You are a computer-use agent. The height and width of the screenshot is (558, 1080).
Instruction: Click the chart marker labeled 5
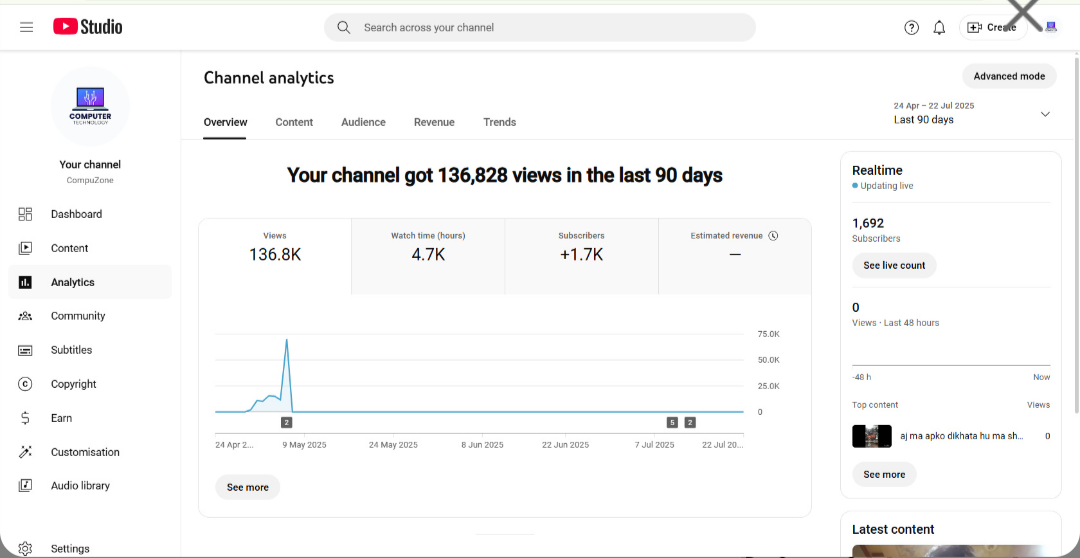point(672,422)
